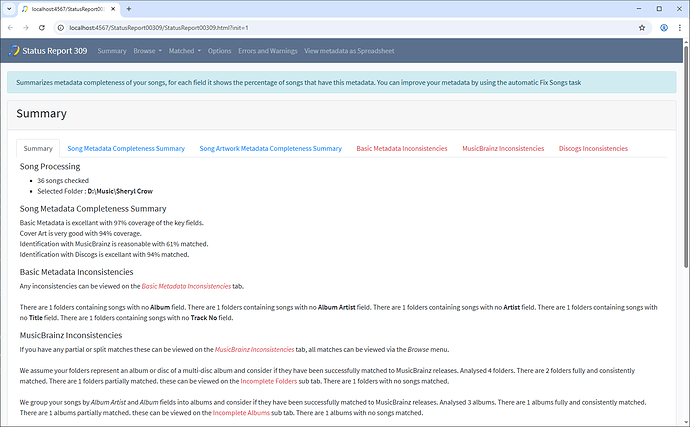Click the Status Report 309 logo icon

click(x=14, y=50)
